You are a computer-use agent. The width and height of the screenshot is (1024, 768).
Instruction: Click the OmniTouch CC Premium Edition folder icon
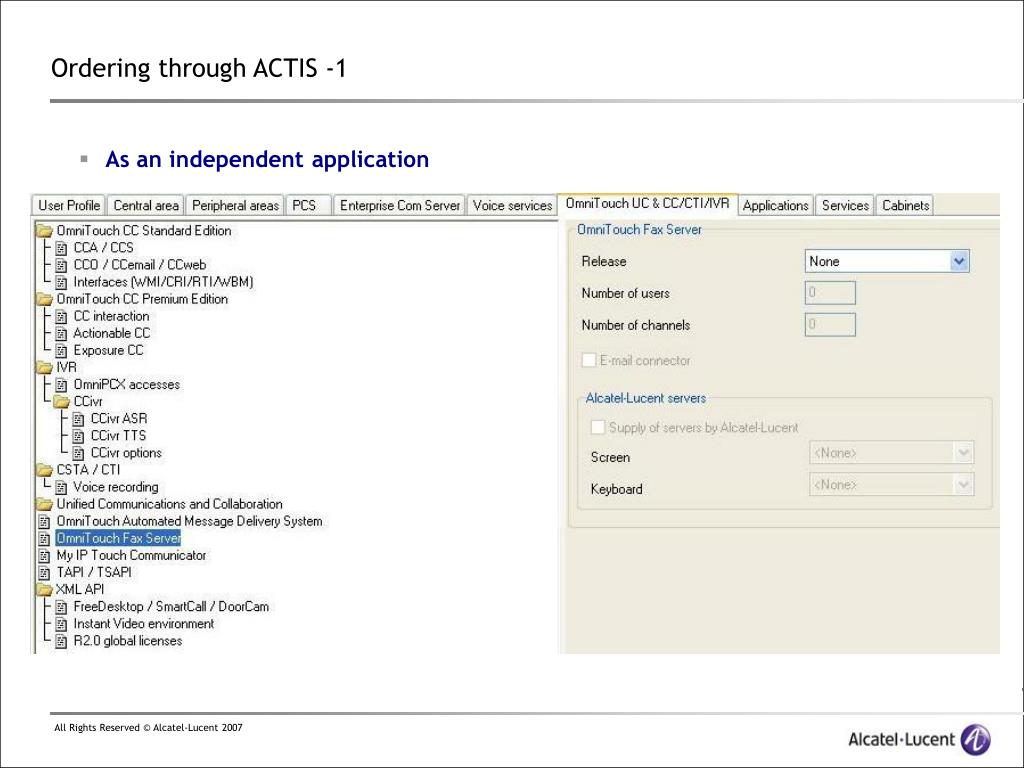(x=44, y=299)
